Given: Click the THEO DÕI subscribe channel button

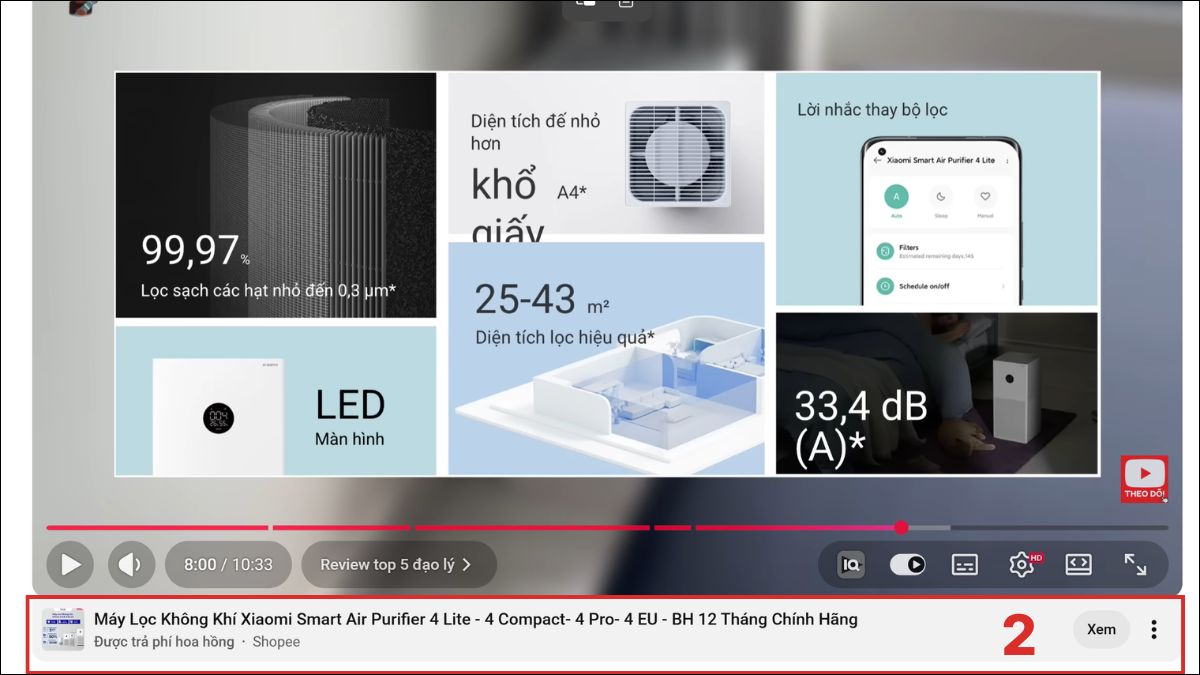Looking at the screenshot, I should pos(1144,478).
